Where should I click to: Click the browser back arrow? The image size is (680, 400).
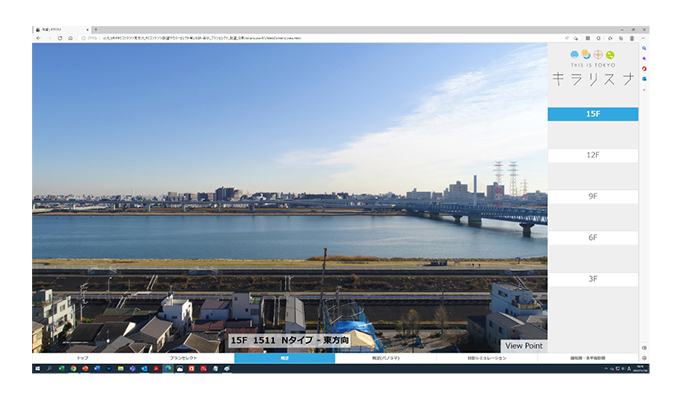coord(38,38)
